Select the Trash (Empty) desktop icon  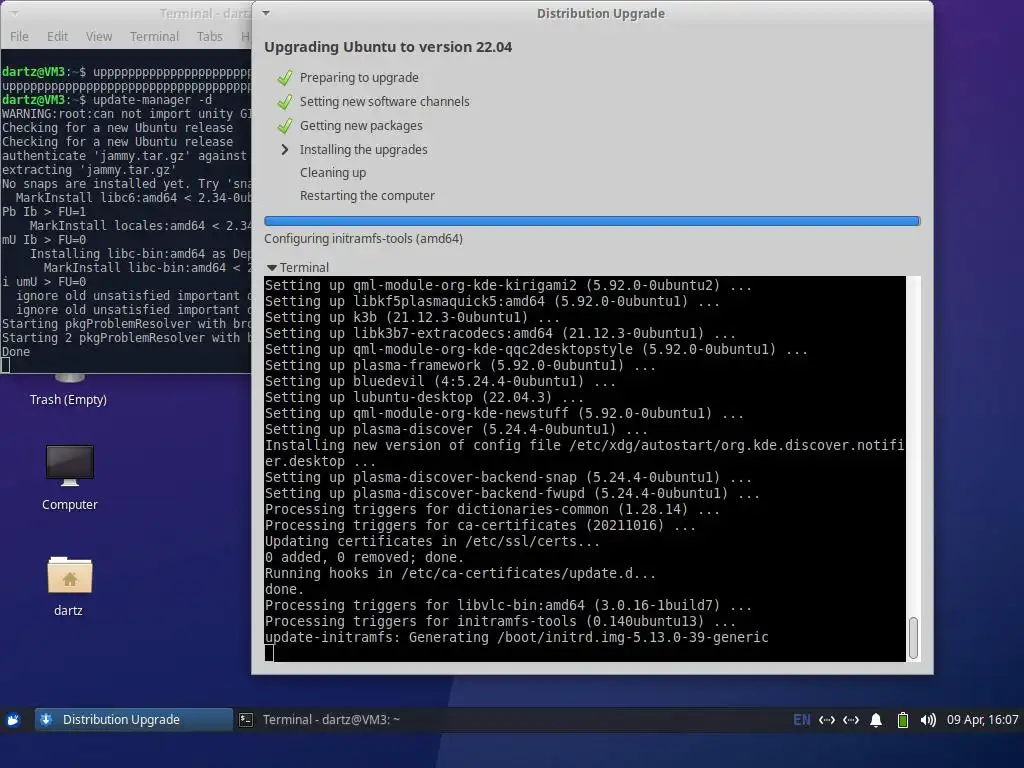pyautogui.click(x=69, y=390)
